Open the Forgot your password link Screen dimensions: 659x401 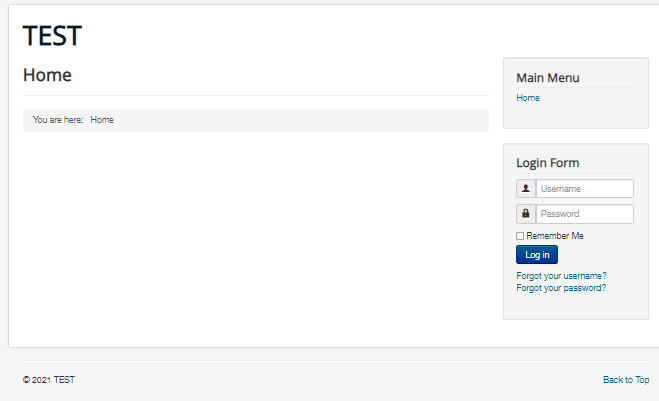pyautogui.click(x=561, y=288)
